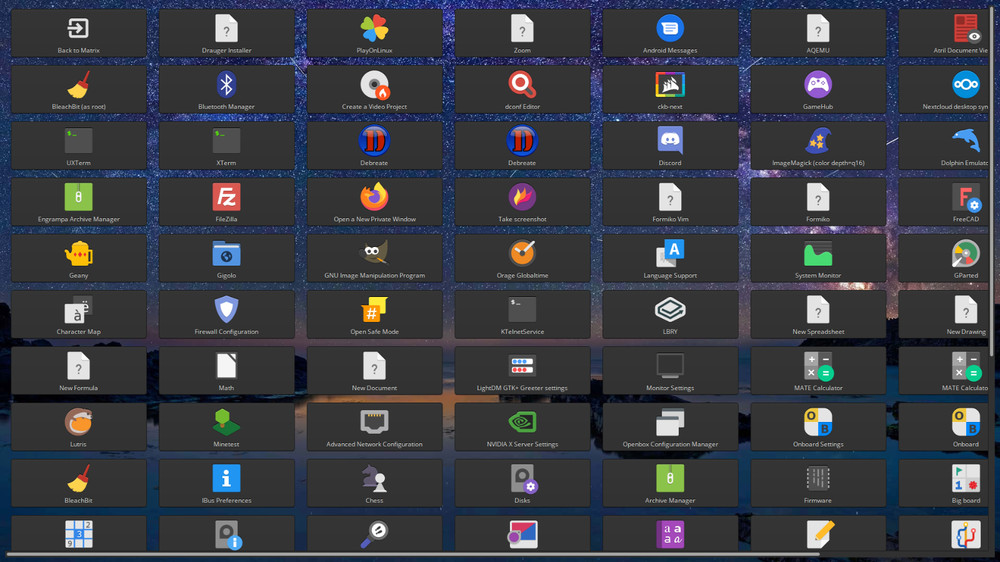Viewport: 1000px width, 562px height.
Task: Launch System Monitor
Action: pyautogui.click(x=818, y=258)
